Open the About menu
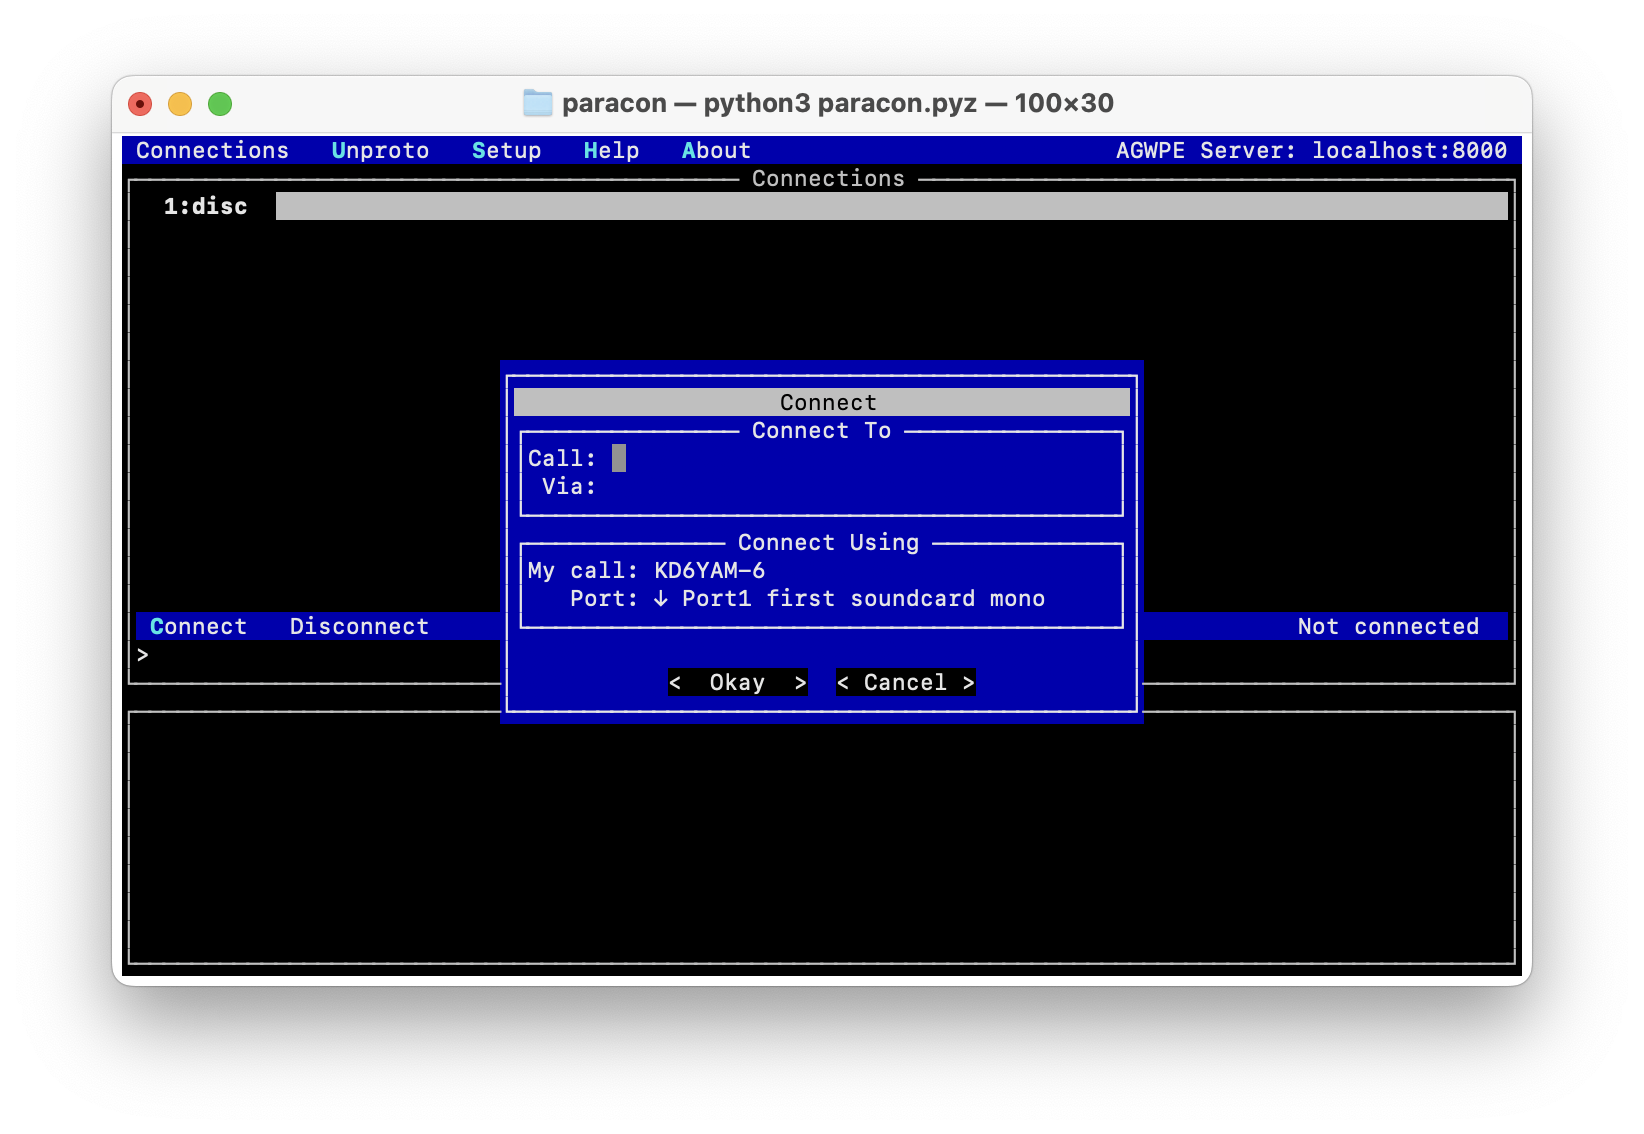Screen dimensions: 1644x1134 click(x=716, y=150)
